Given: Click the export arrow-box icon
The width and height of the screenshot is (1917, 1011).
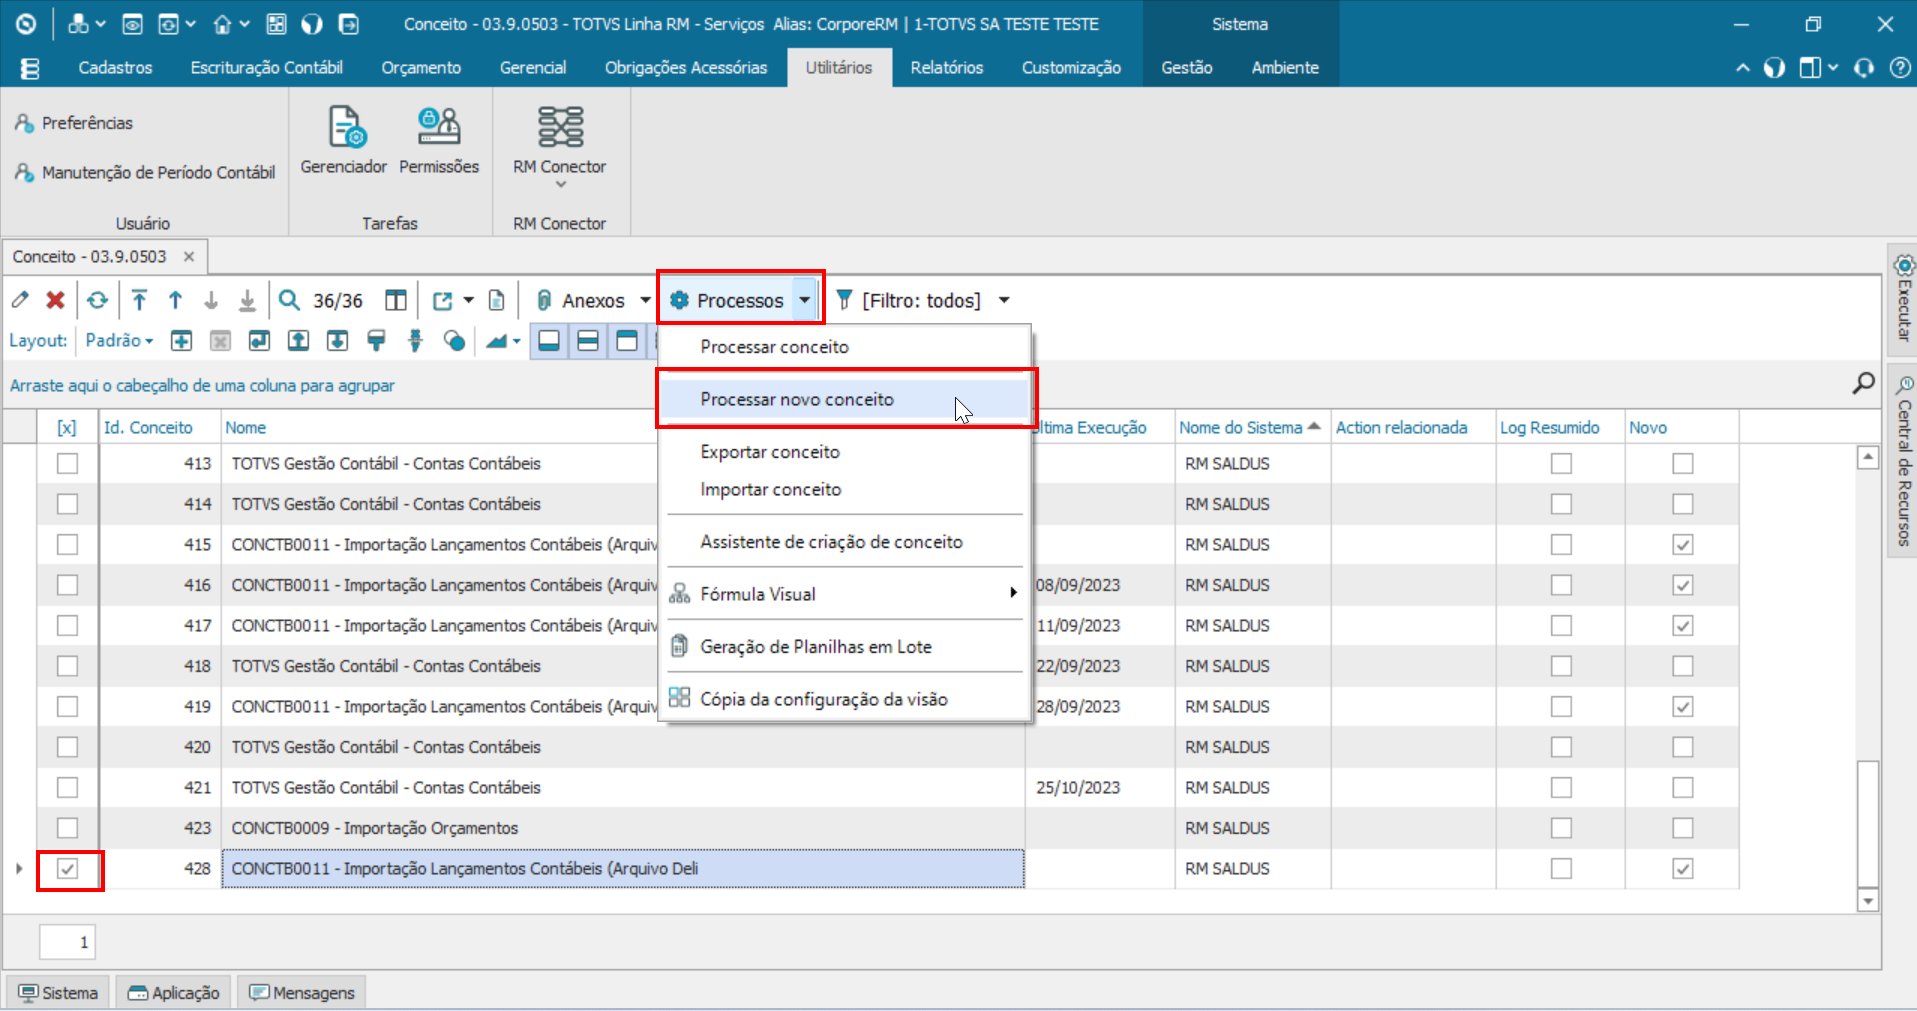Looking at the screenshot, I should (442, 300).
